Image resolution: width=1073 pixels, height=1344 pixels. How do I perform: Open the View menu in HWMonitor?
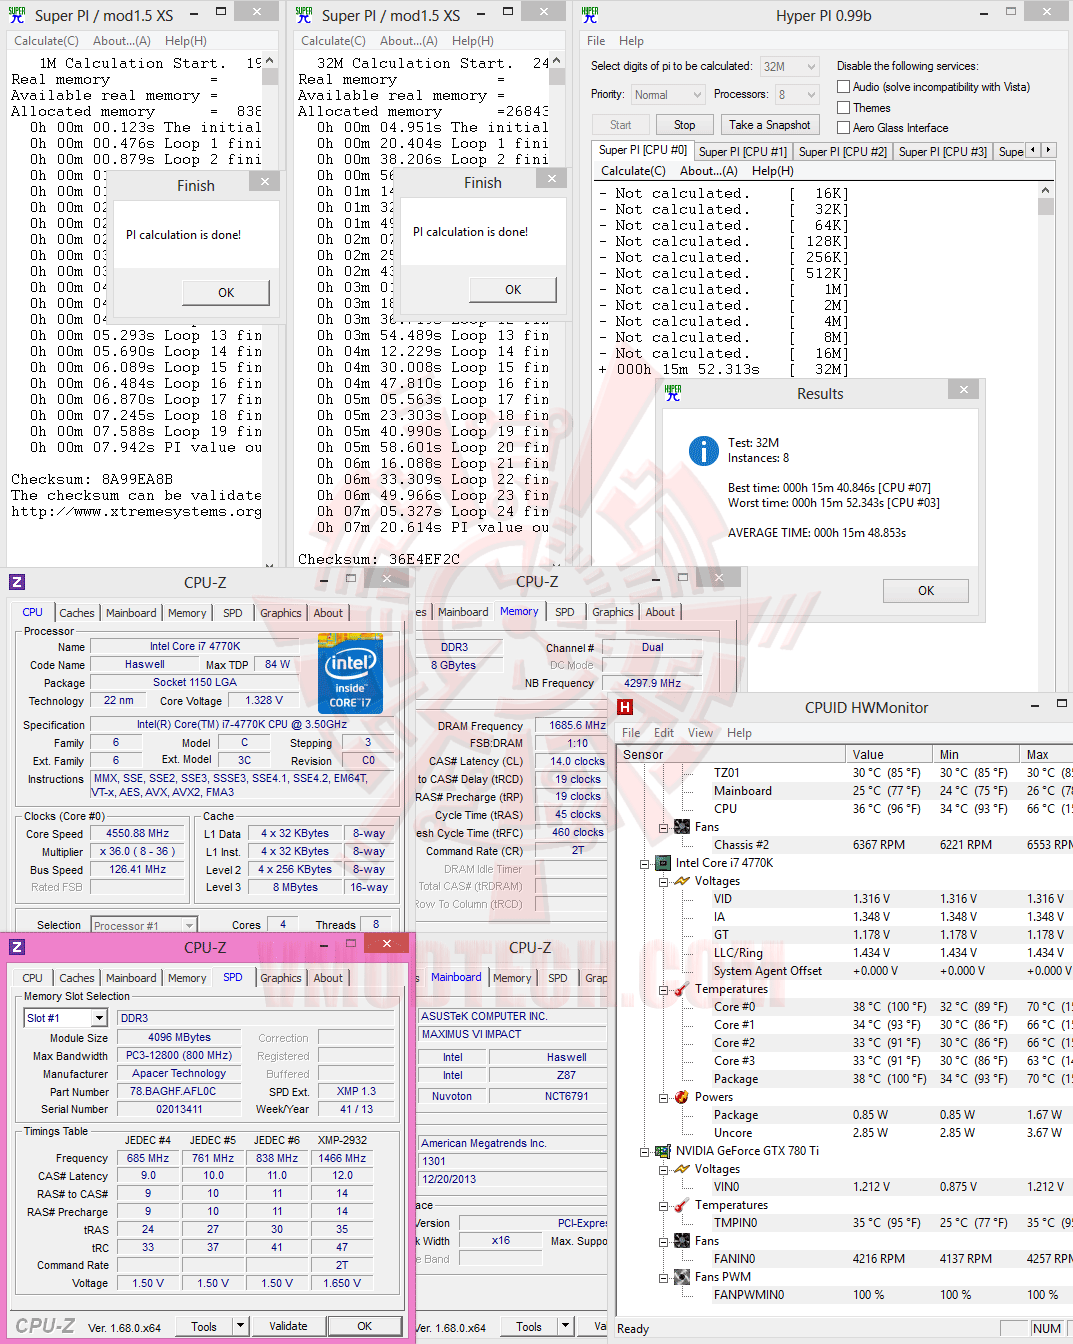click(x=701, y=733)
